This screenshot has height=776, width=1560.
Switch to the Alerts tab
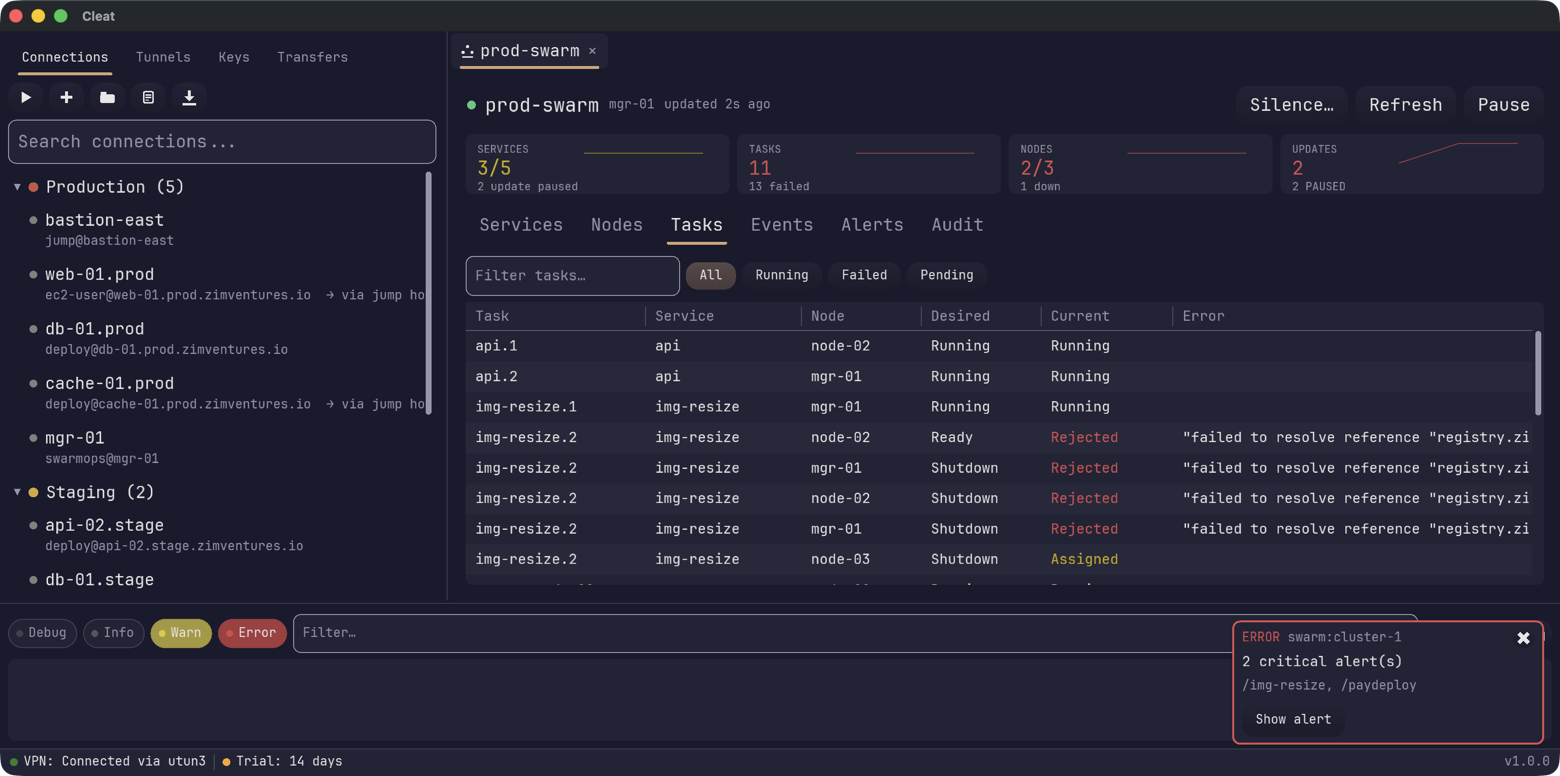(872, 225)
